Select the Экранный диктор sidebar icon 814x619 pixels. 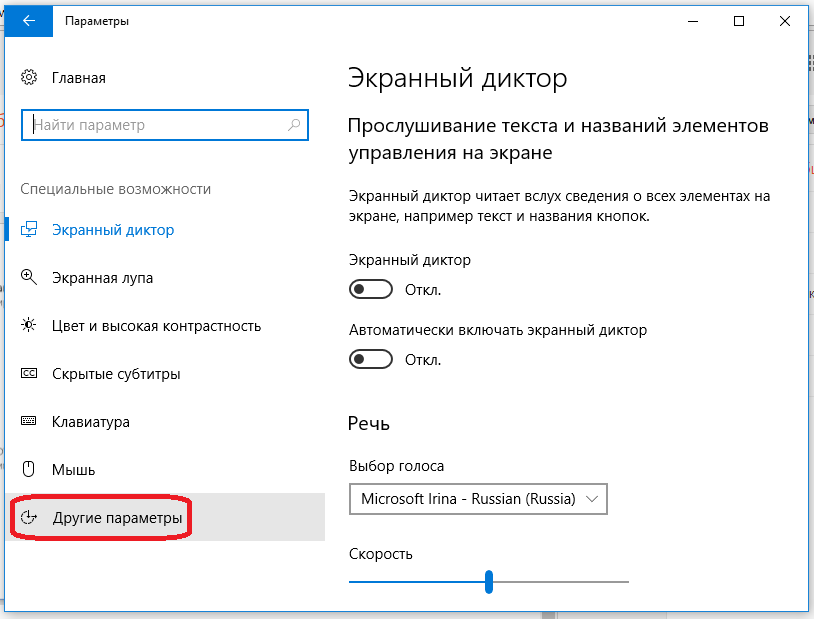(29, 230)
